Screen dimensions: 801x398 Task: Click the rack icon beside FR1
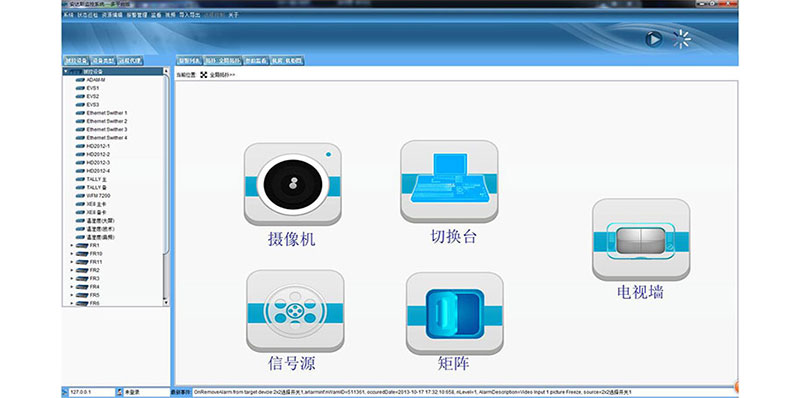click(x=82, y=245)
